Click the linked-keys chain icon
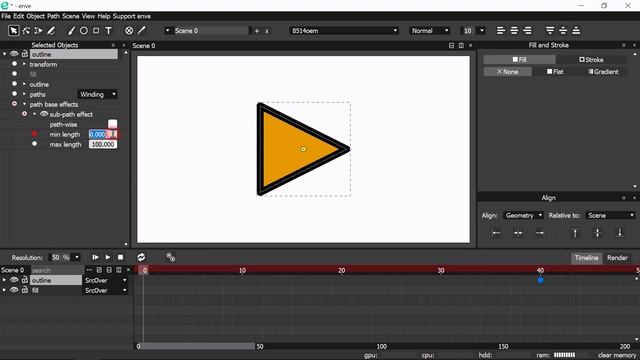Screen dimensions: 640x360 (x=171, y=257)
